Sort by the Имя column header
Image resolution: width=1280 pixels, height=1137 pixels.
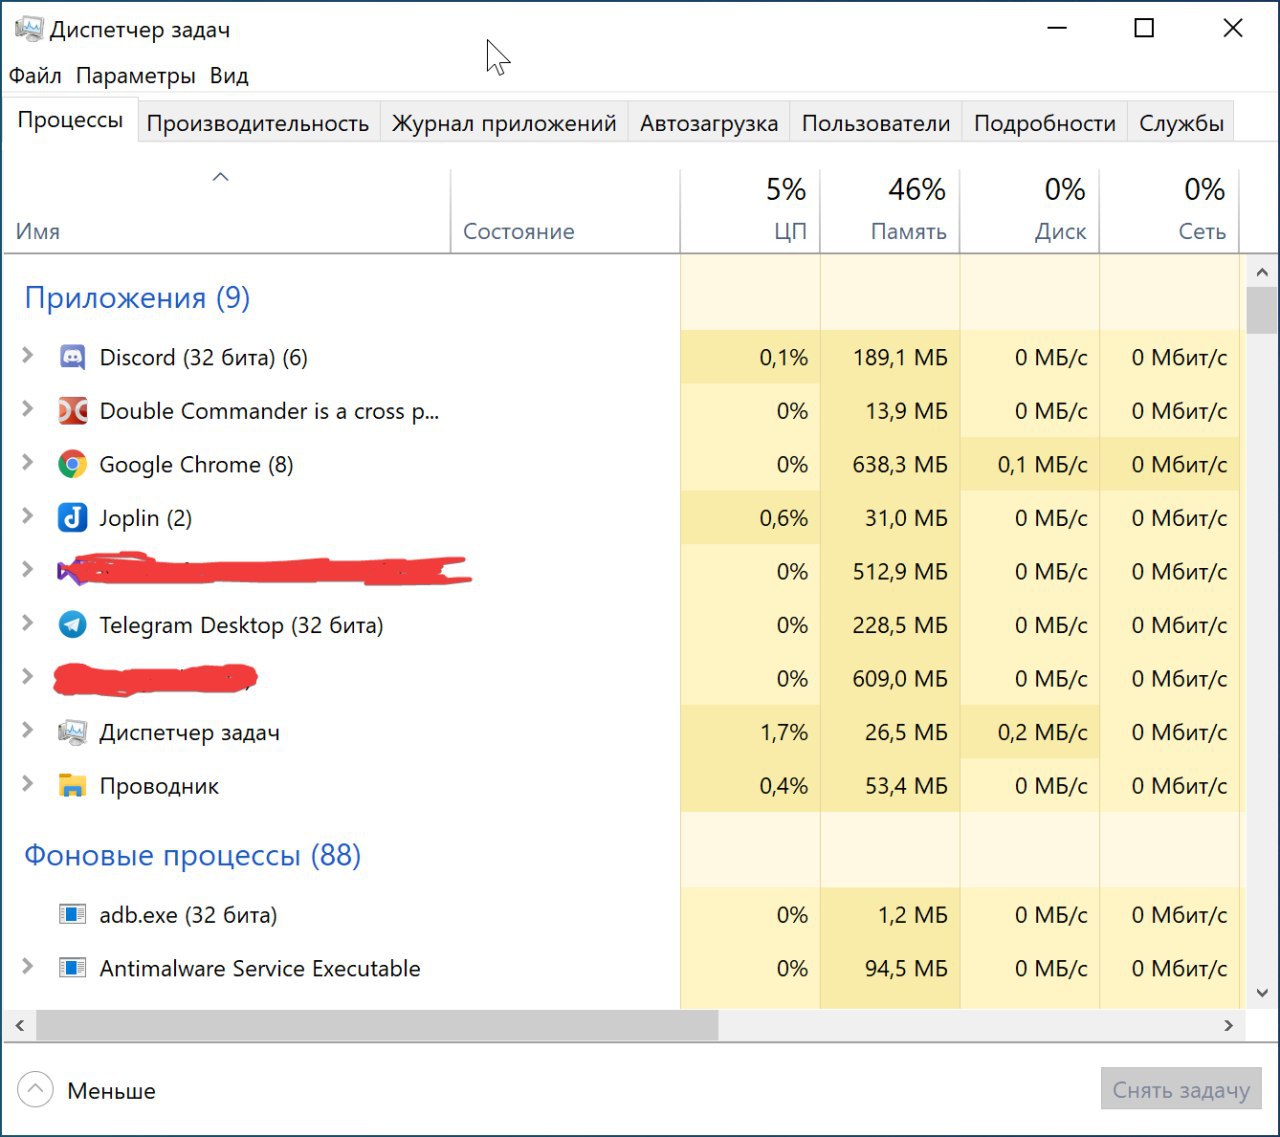click(226, 211)
